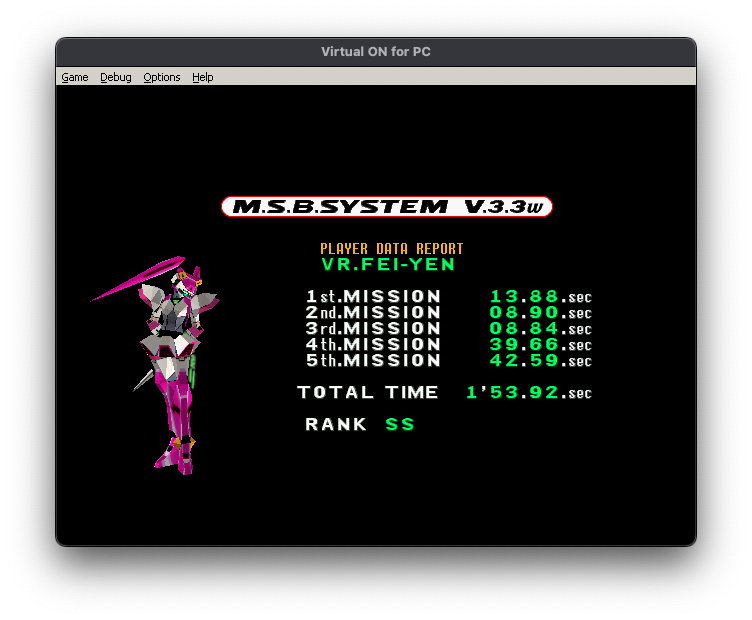Click the Virtual ON for PC title bar
Viewport: 752px width, 620px height.
[376, 52]
